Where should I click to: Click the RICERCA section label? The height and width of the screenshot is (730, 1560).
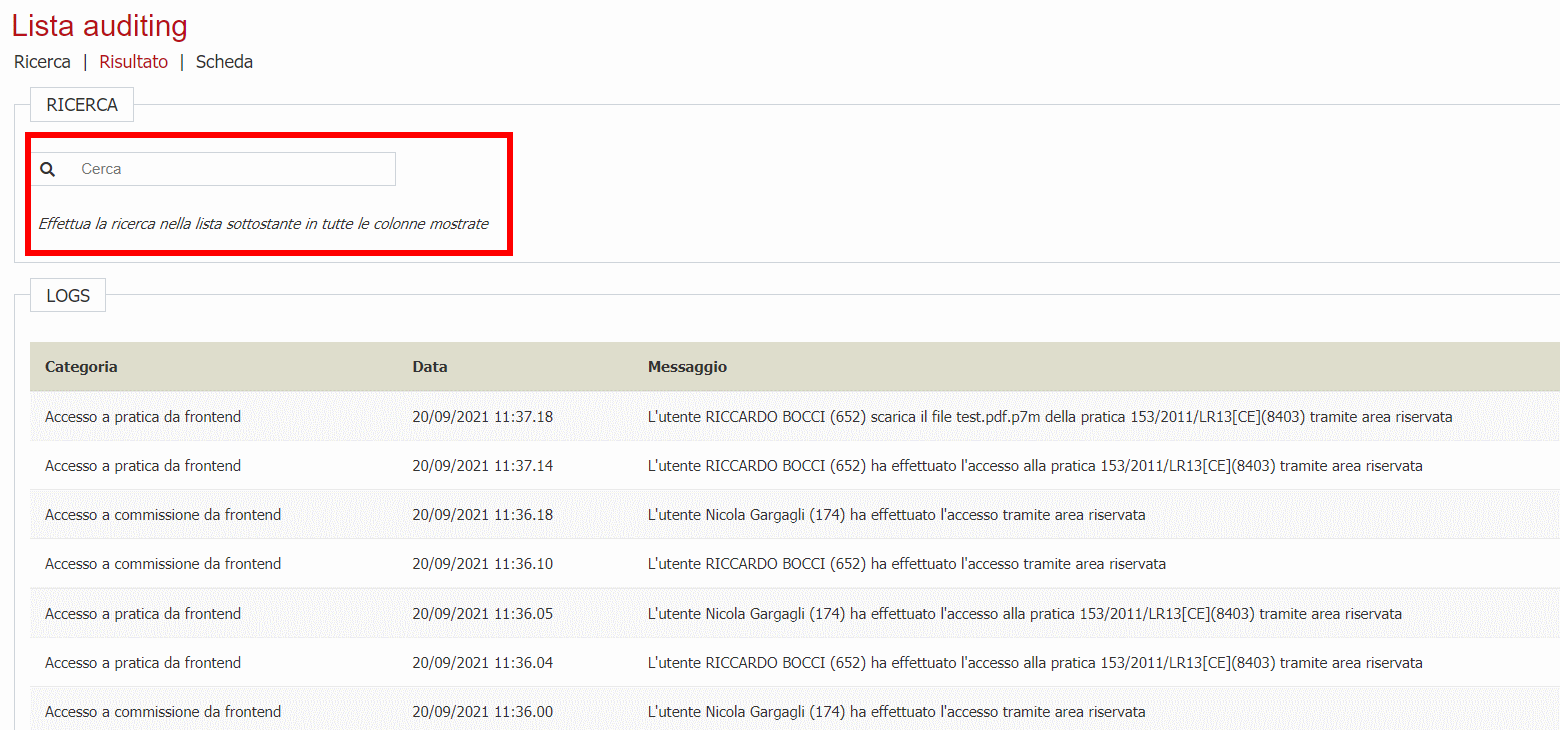click(x=82, y=105)
